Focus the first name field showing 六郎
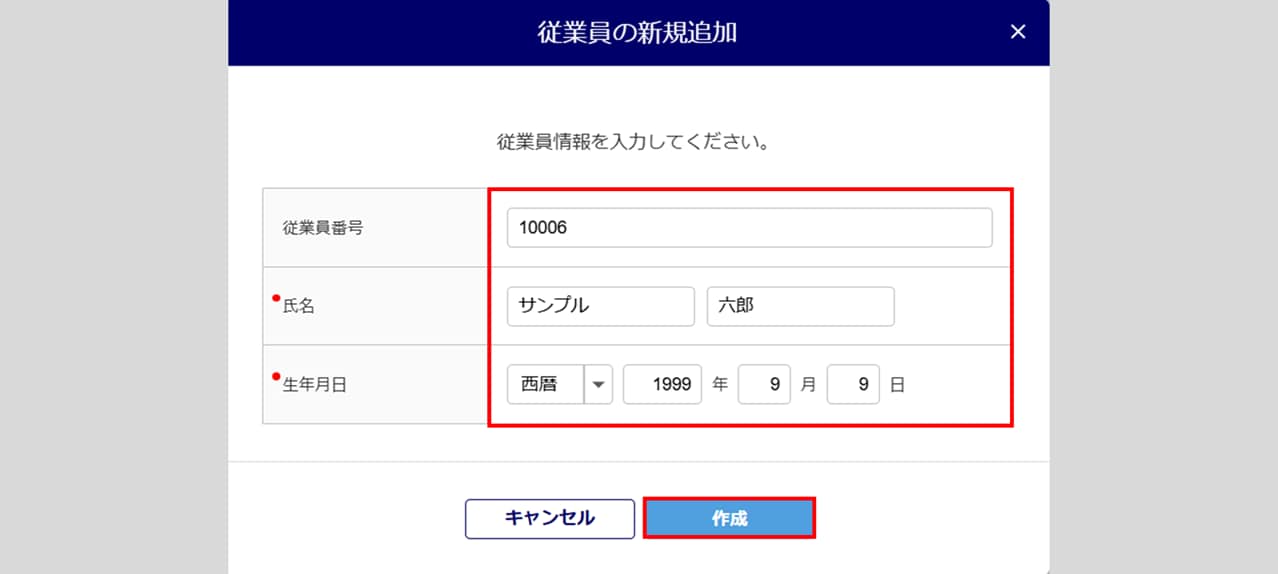Image resolution: width=1278 pixels, height=574 pixels. point(800,306)
